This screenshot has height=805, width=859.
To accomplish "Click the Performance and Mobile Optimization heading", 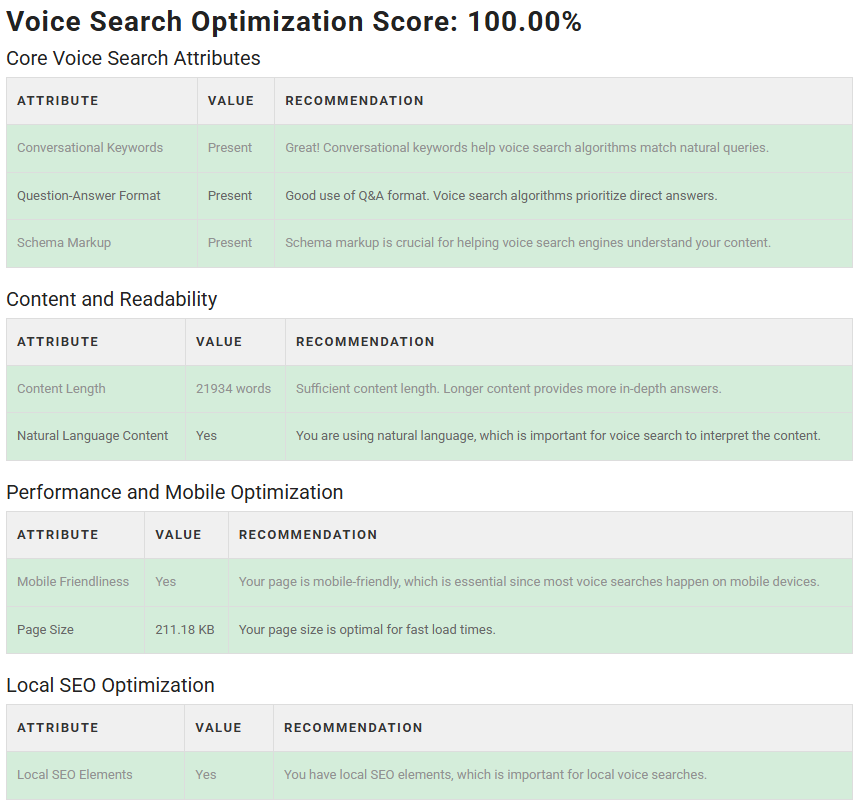I will coord(174,492).
